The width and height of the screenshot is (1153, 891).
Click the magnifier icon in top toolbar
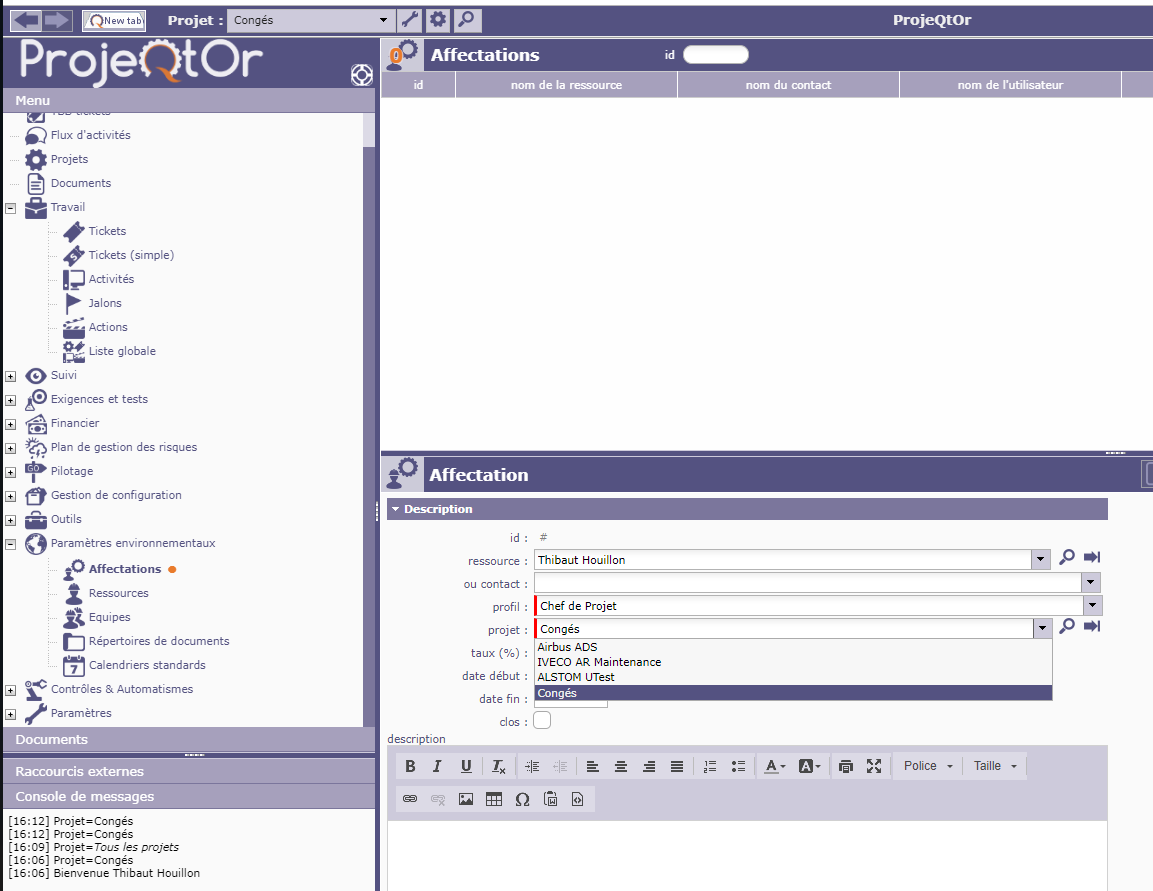click(467, 20)
